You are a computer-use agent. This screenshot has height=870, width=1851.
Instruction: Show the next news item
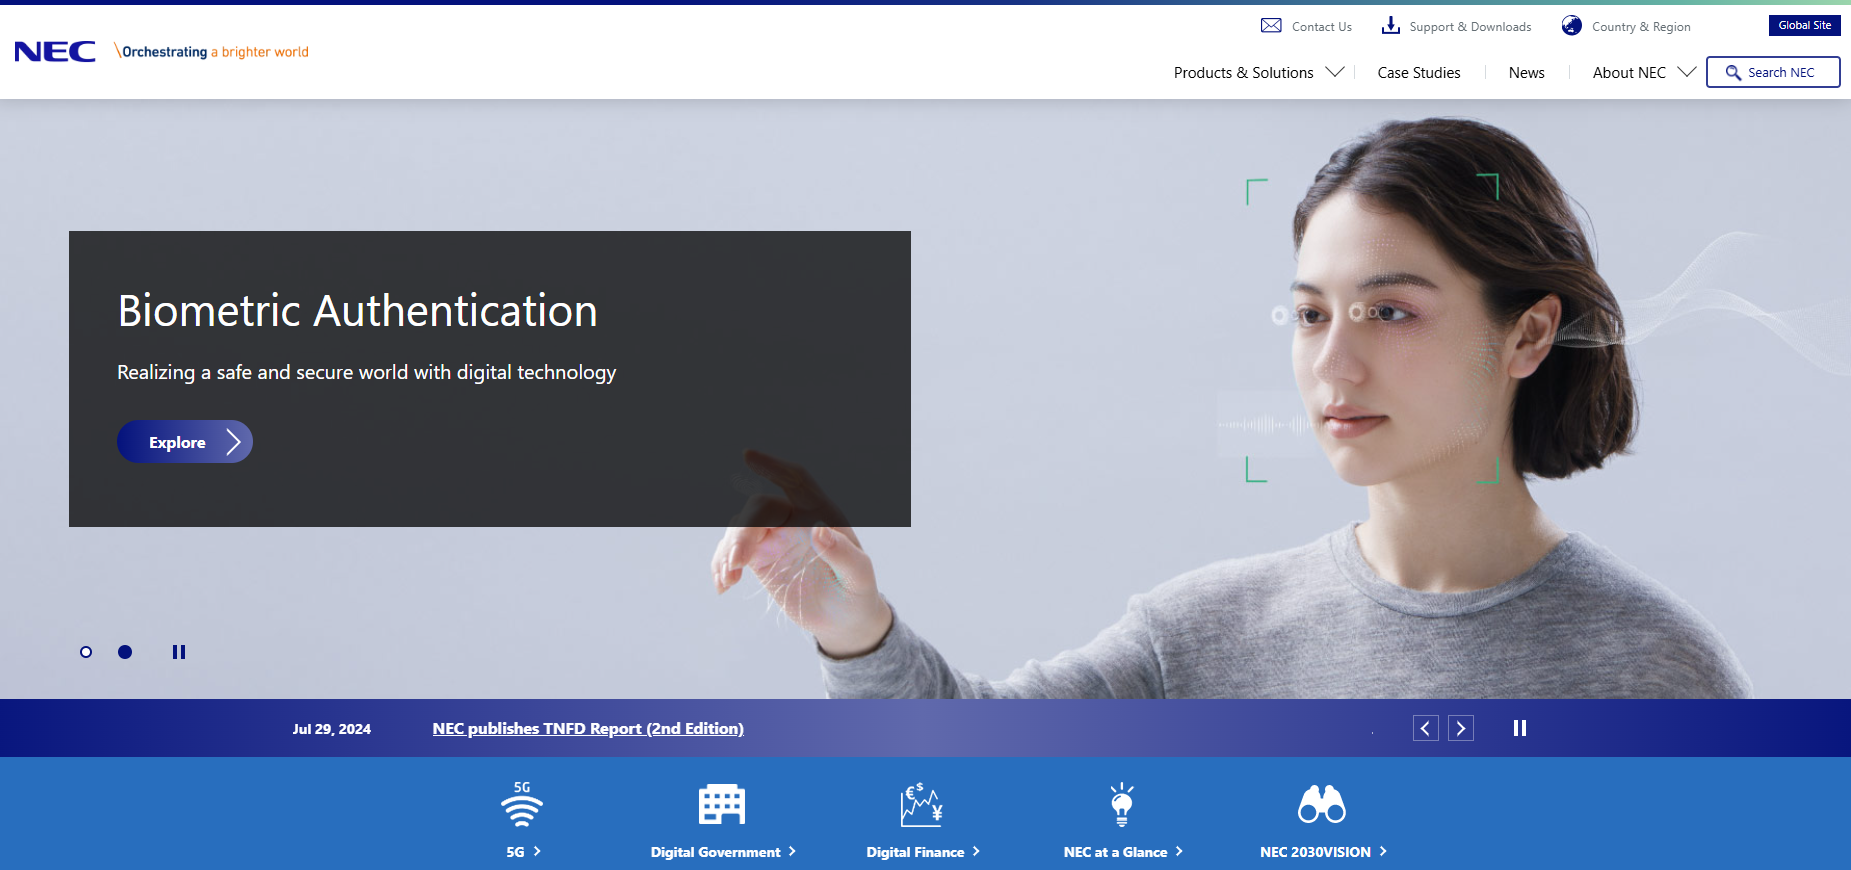[x=1461, y=728]
